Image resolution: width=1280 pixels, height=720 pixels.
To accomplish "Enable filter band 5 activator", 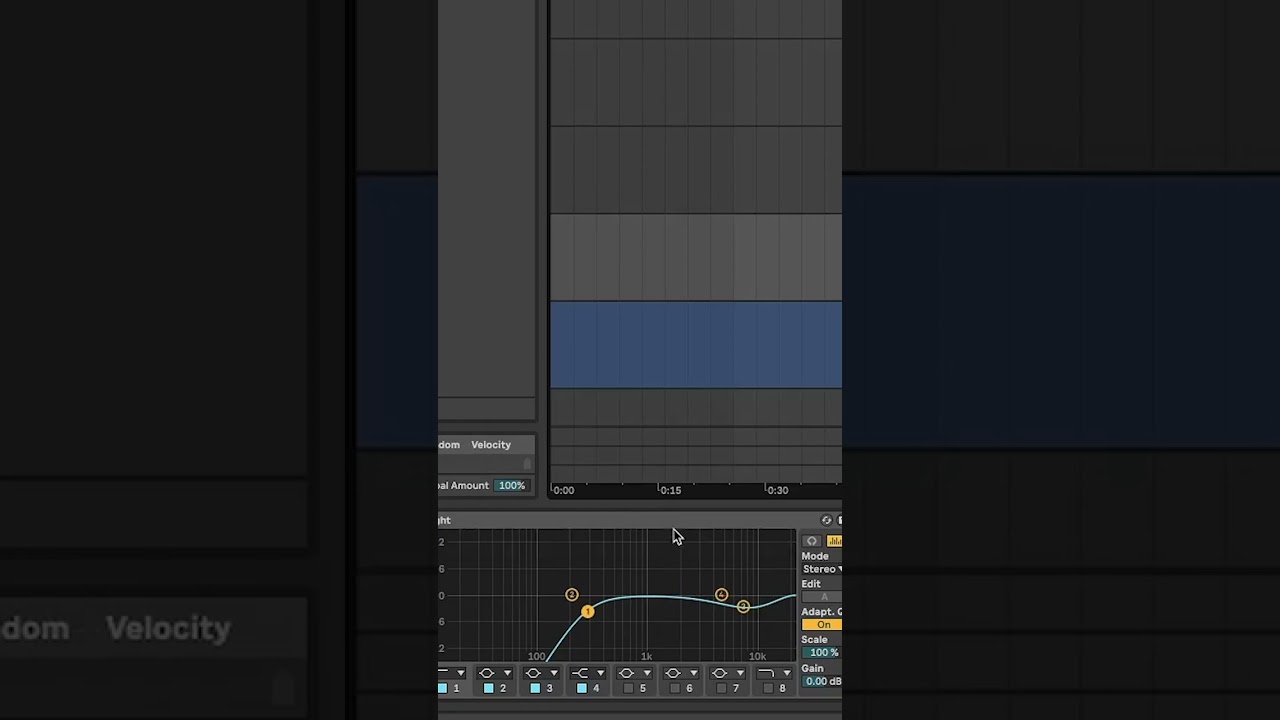I will (x=628, y=688).
